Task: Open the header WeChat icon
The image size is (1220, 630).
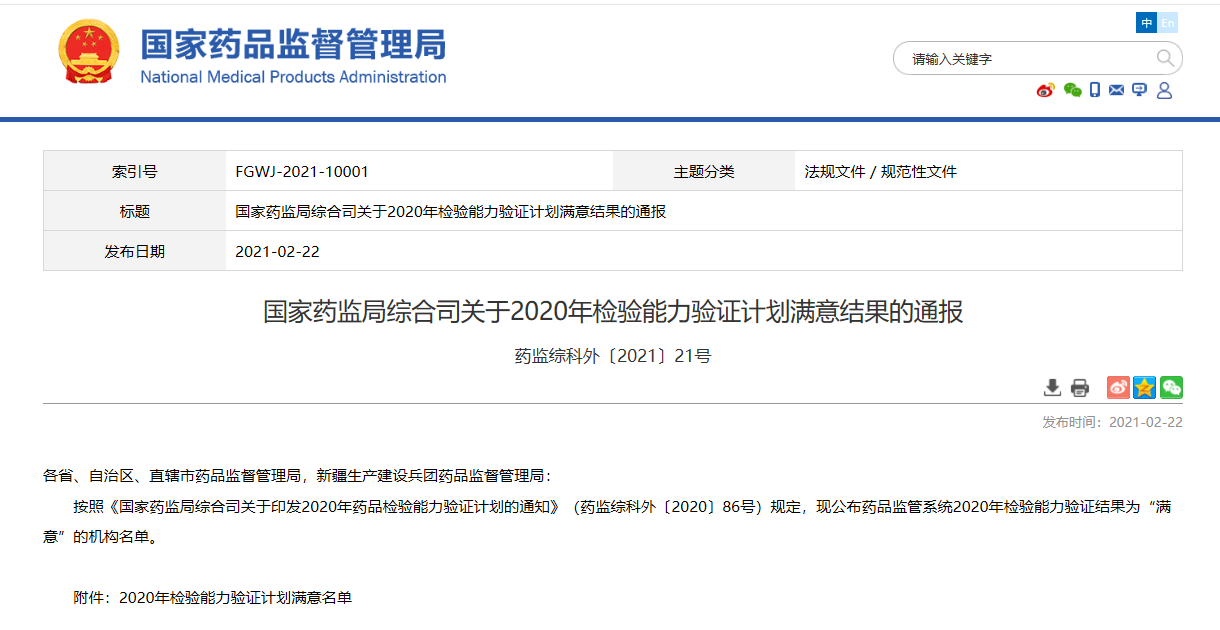Action: (1073, 90)
